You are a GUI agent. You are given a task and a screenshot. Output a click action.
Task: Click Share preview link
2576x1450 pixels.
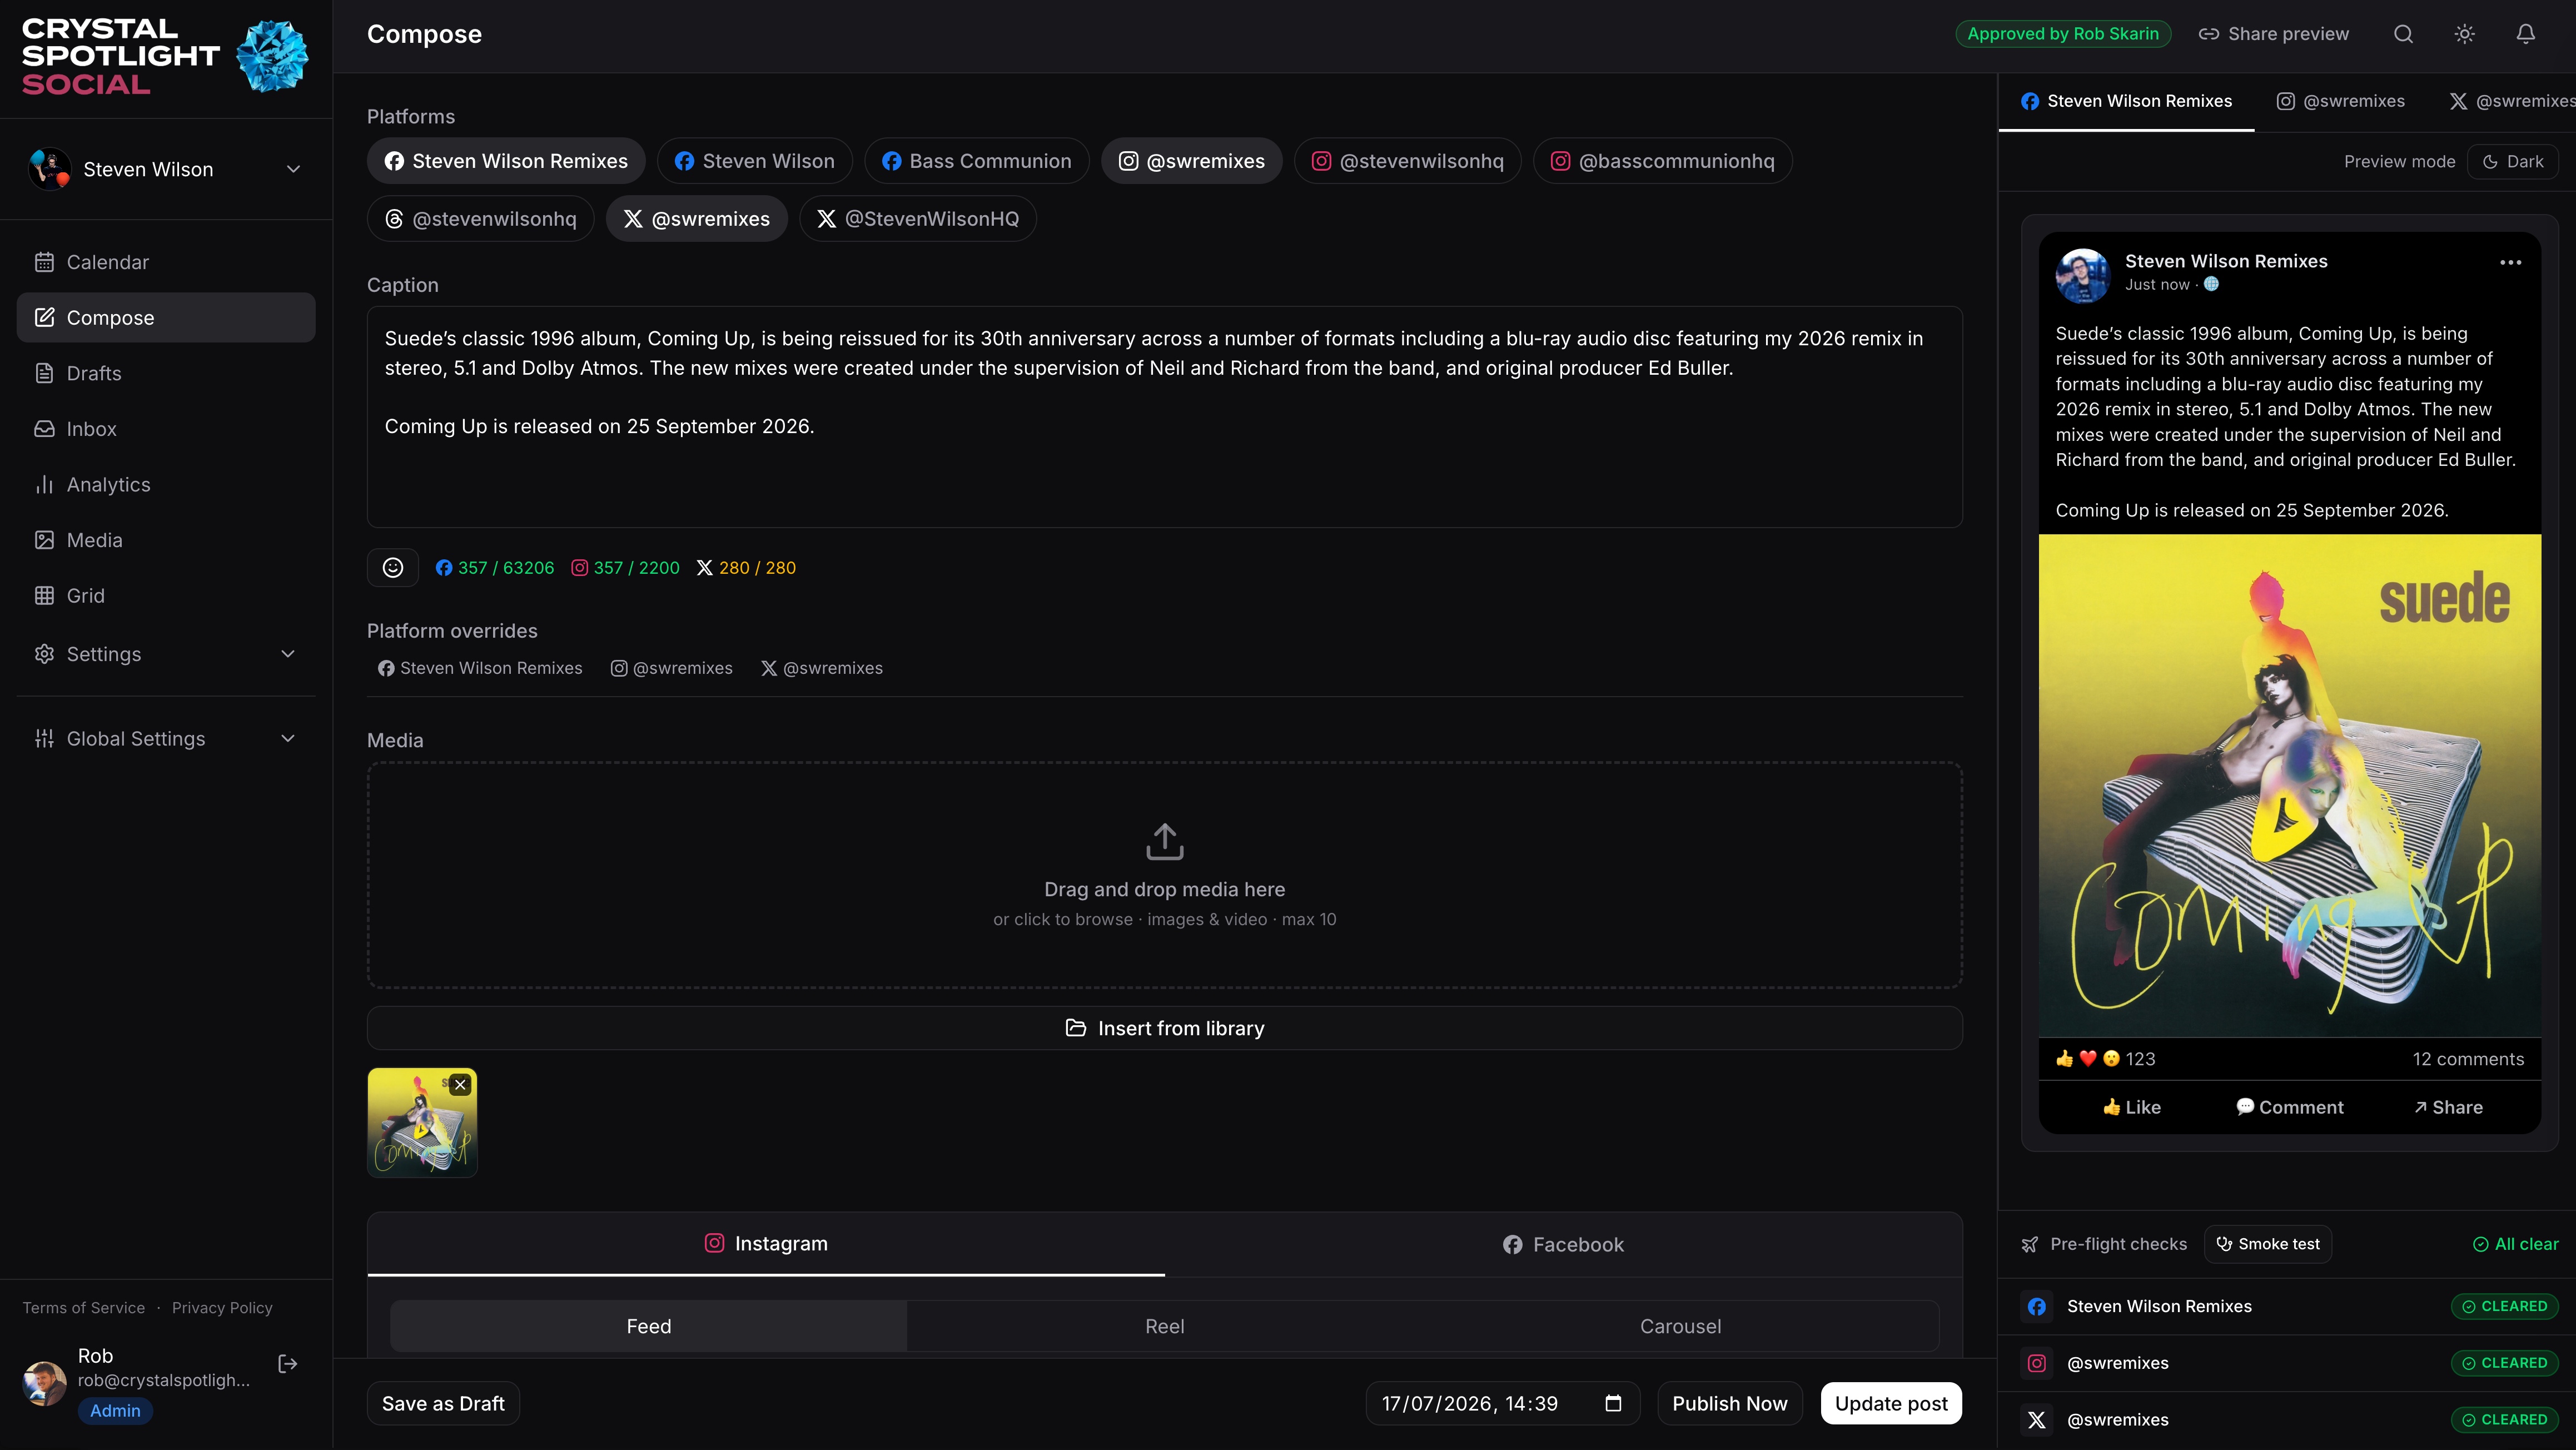click(x=2273, y=34)
